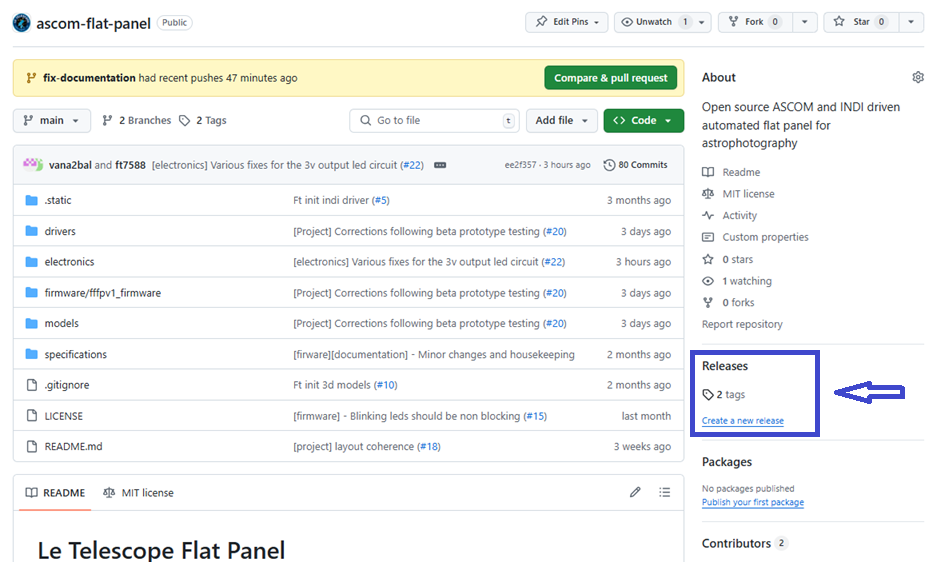The width and height of the screenshot is (941, 562).
Task: Open pull request #22 in latest commit
Action: [413, 165]
